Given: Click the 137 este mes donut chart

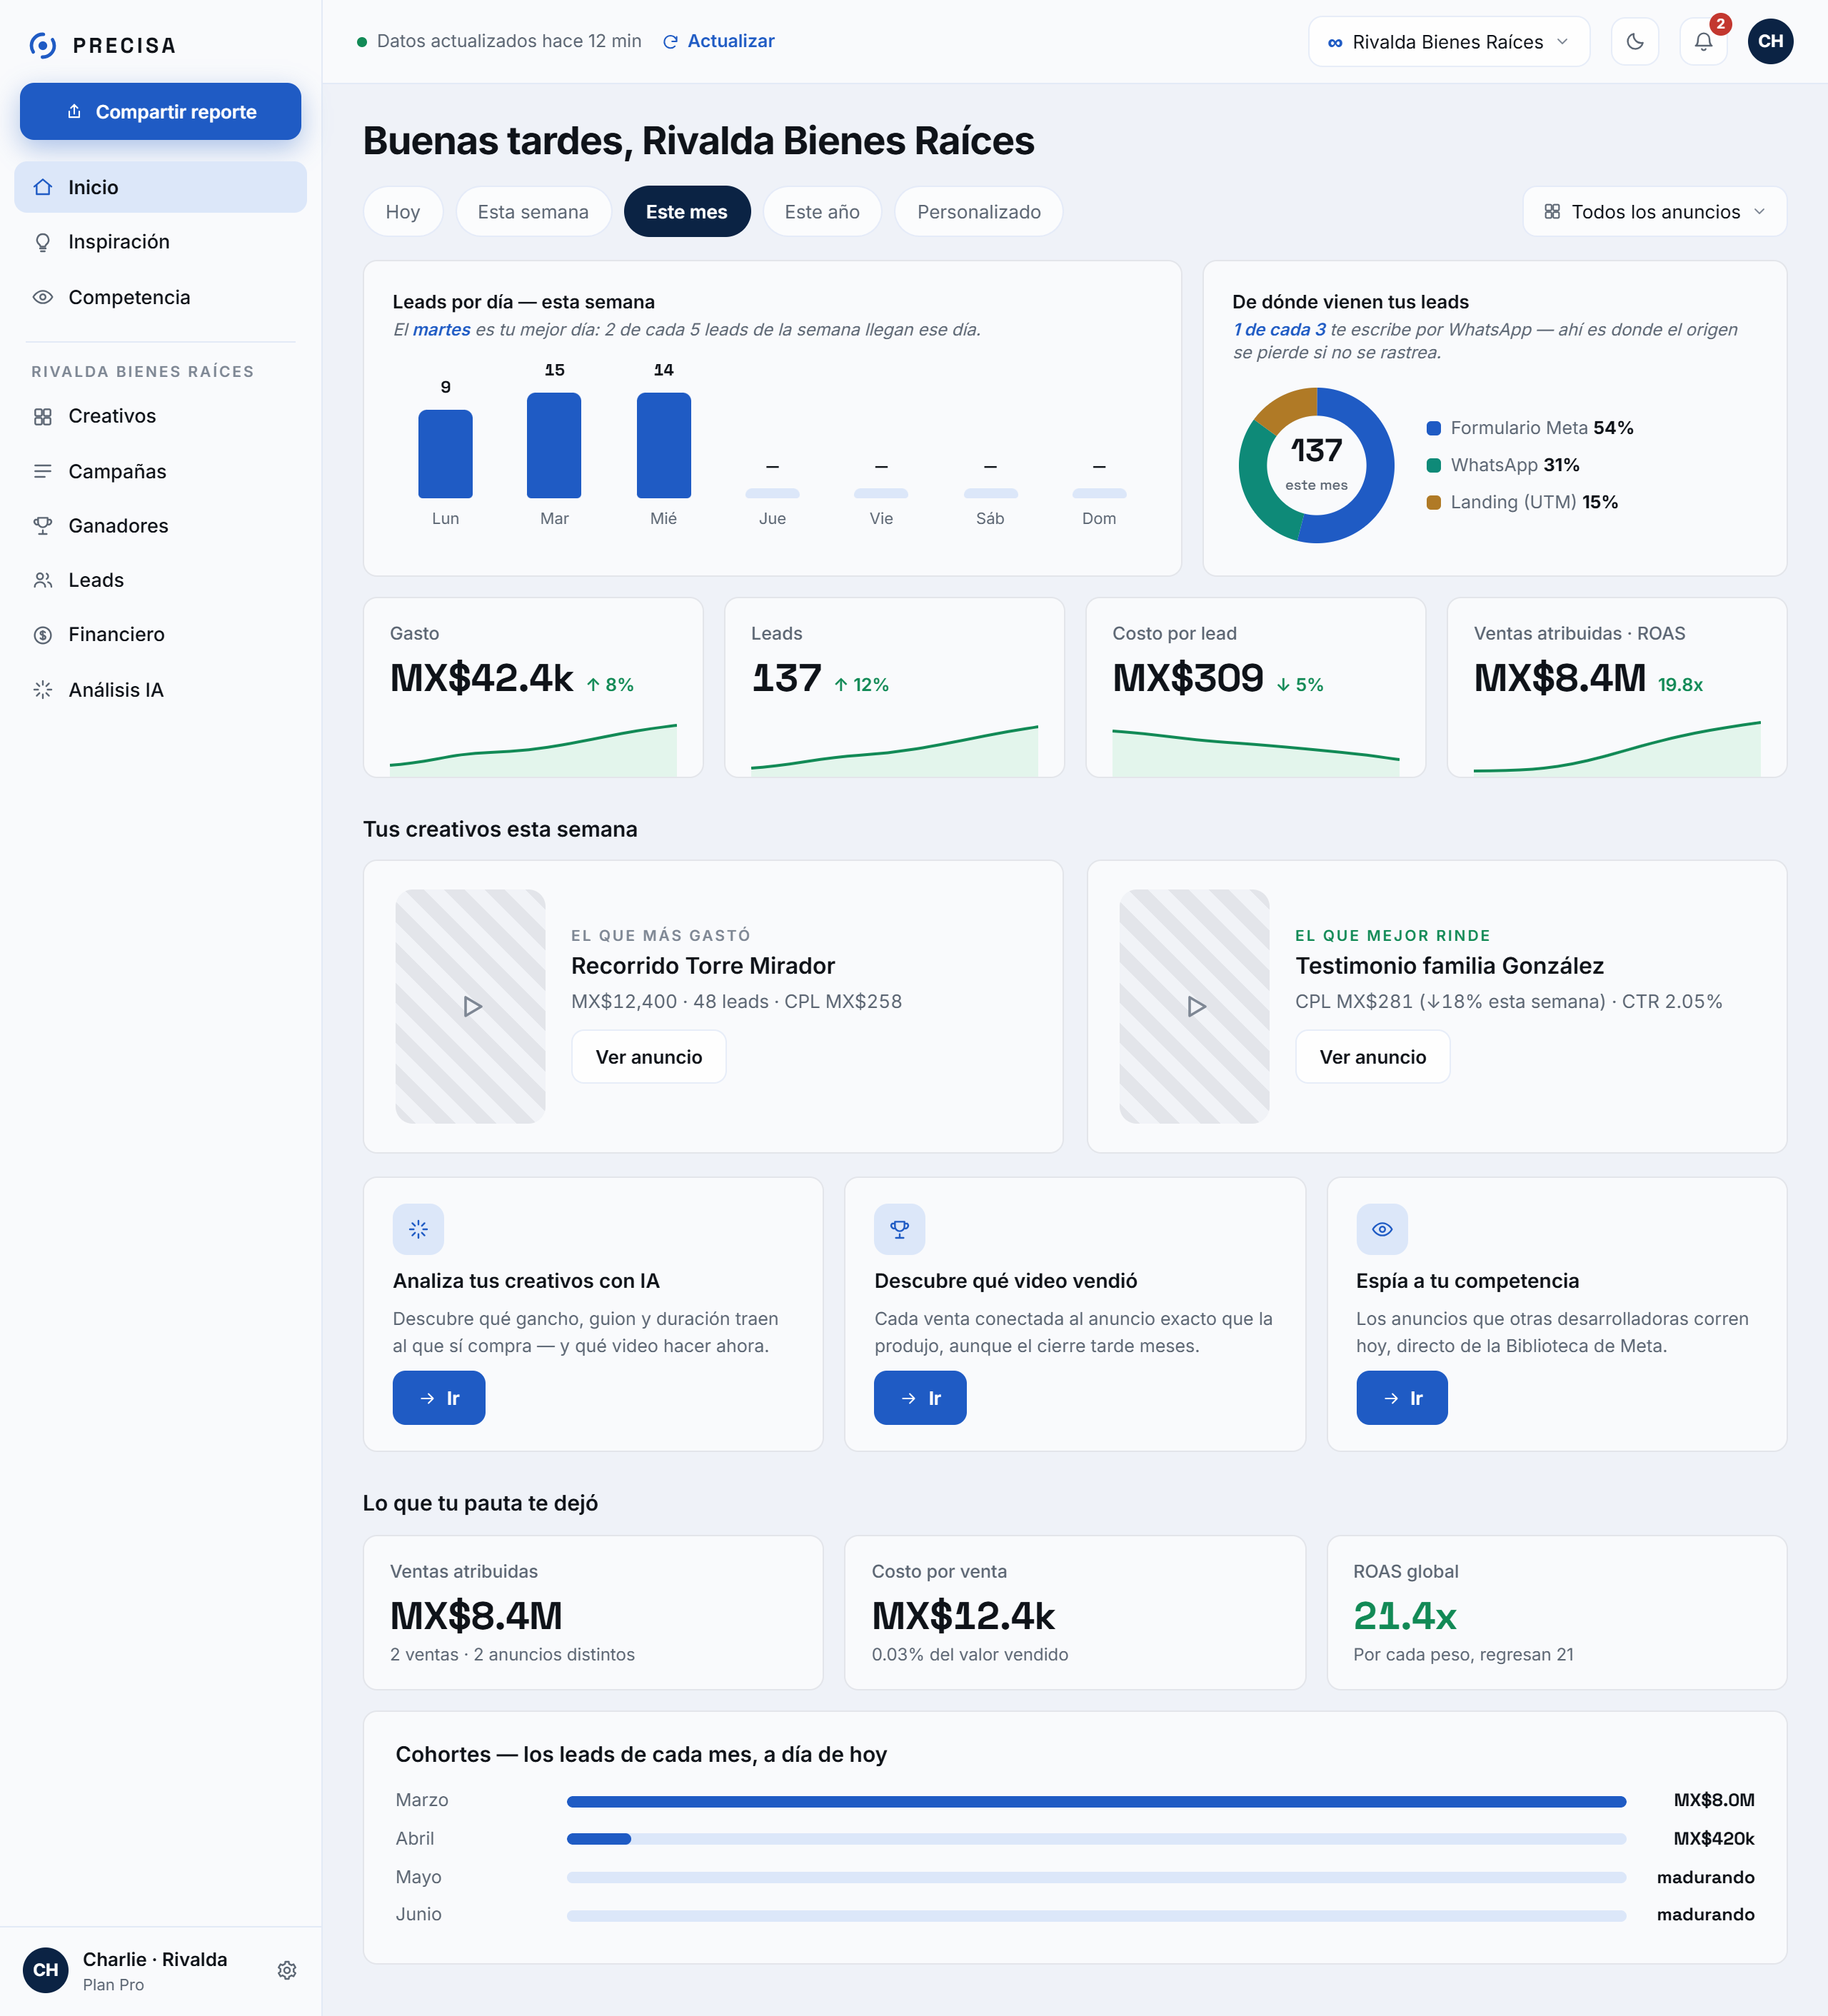Looking at the screenshot, I should [x=1317, y=465].
